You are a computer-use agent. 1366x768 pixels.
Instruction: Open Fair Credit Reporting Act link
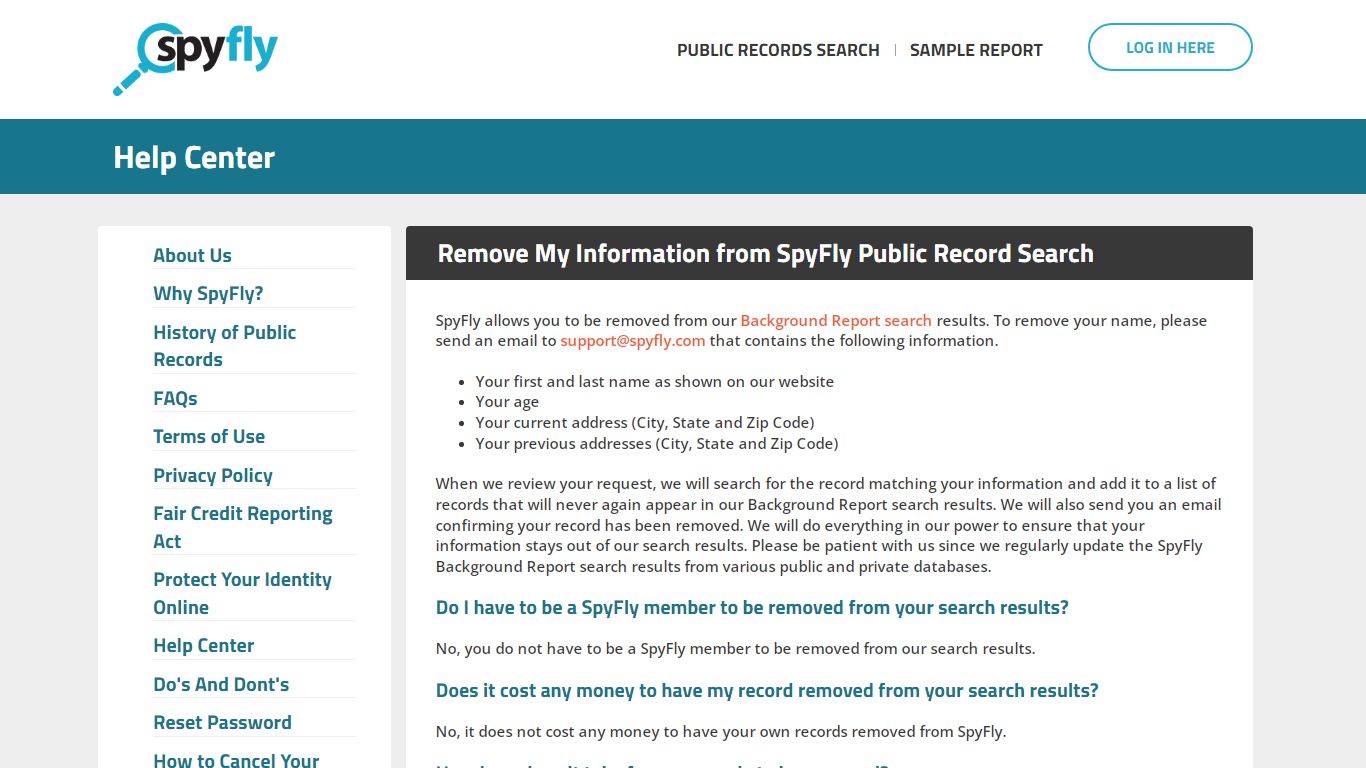coord(243,527)
